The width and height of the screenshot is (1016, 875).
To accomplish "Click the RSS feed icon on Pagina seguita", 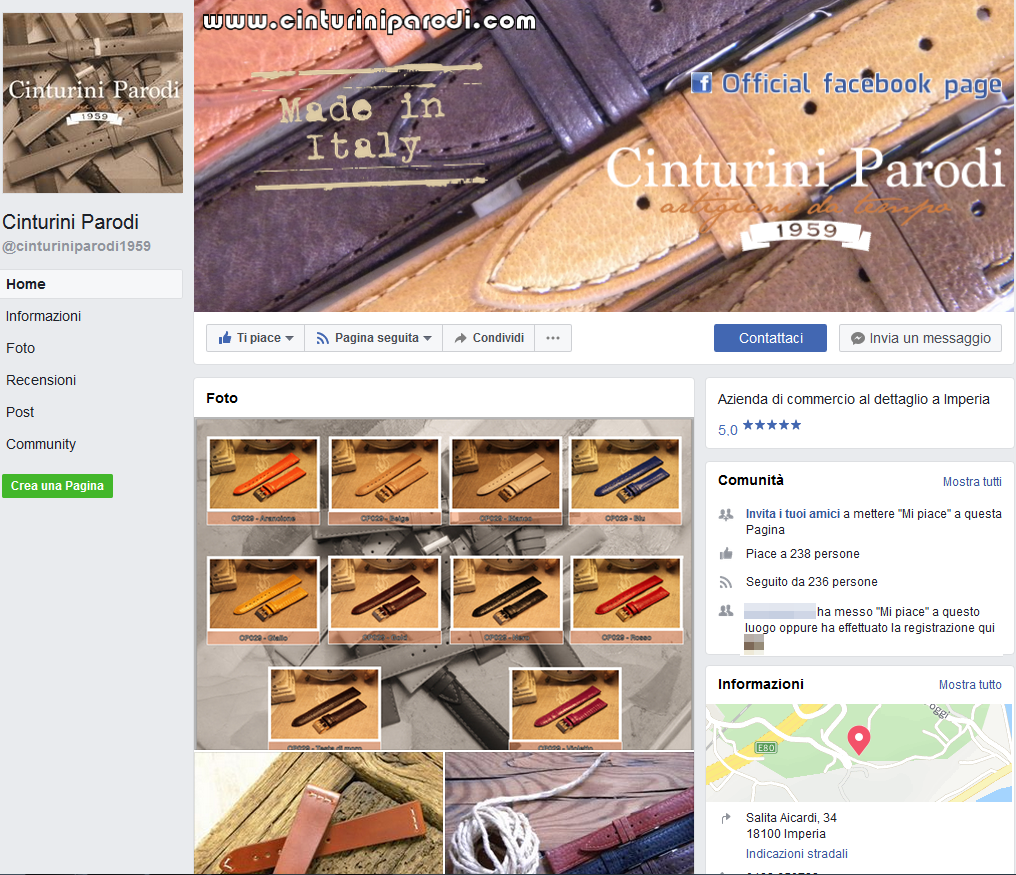I will coord(322,338).
